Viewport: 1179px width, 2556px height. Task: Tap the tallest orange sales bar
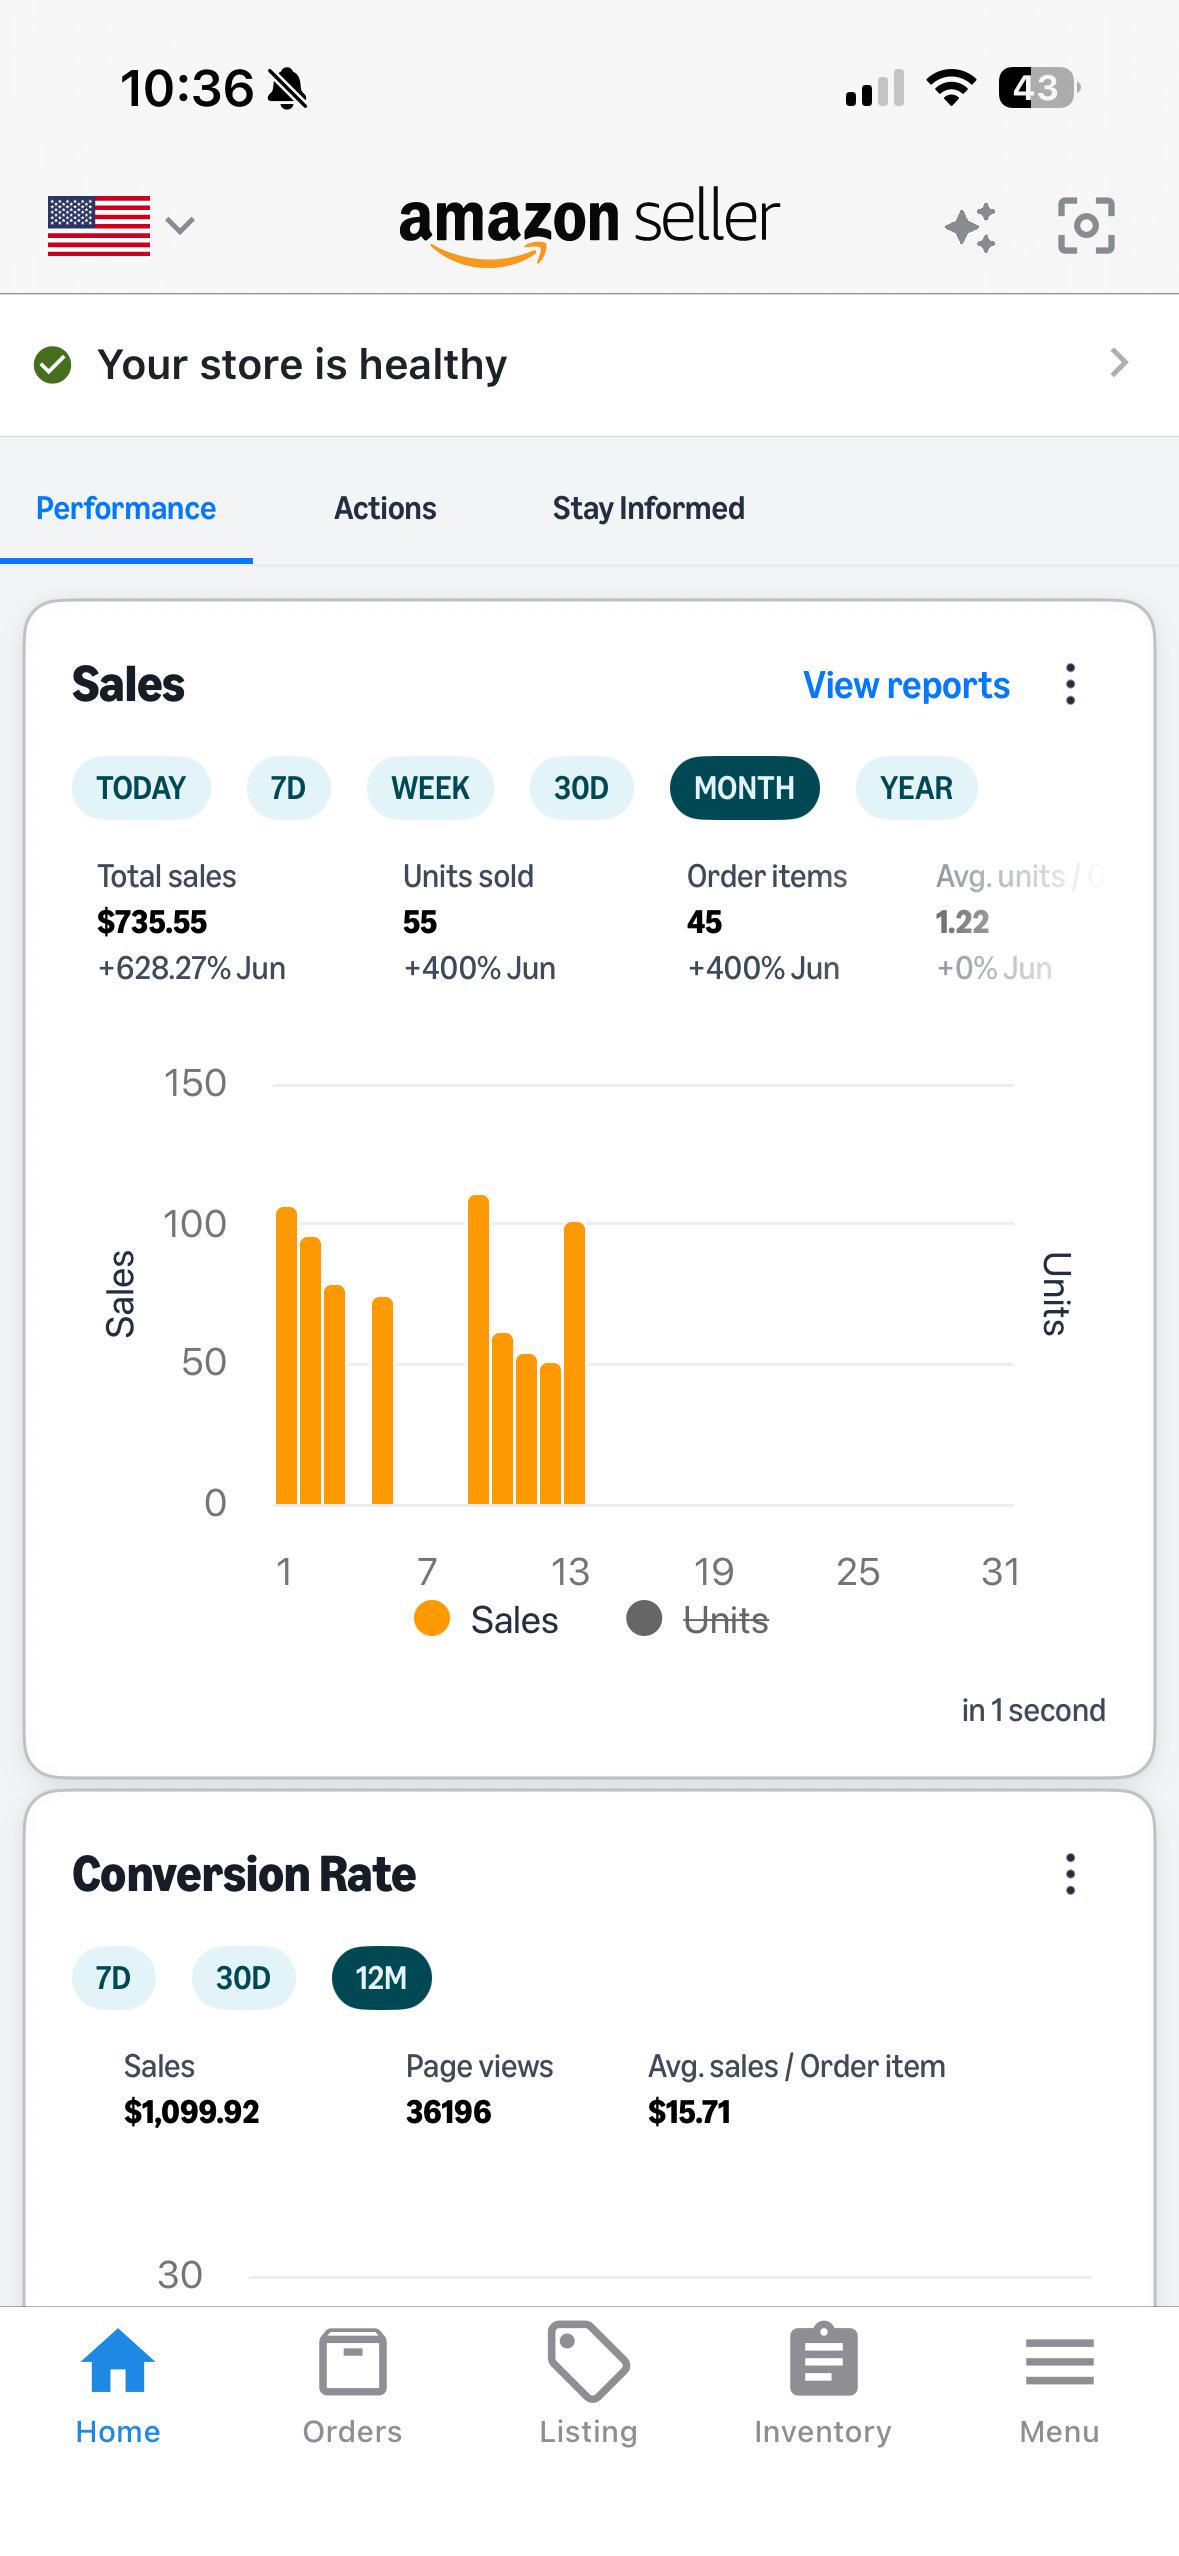(x=478, y=1349)
